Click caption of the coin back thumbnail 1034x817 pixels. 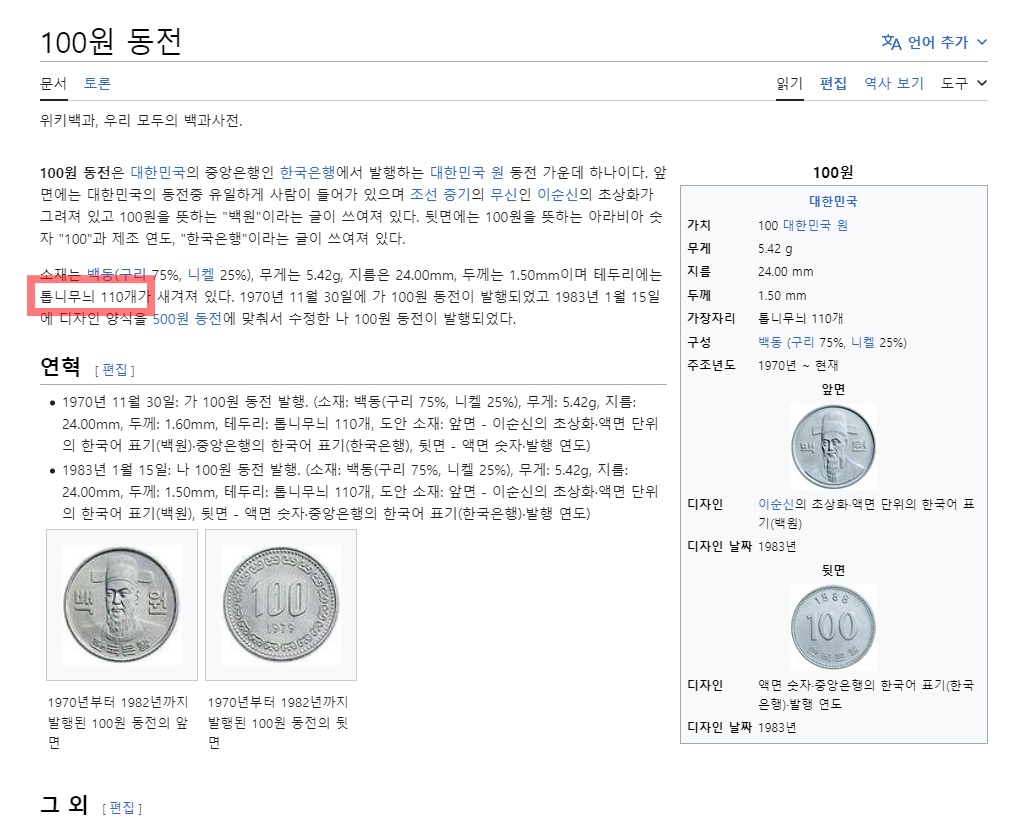click(x=278, y=723)
